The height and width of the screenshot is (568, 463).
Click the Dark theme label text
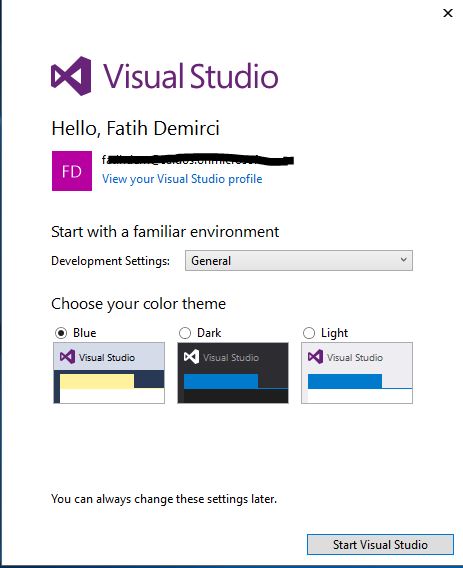click(x=209, y=333)
